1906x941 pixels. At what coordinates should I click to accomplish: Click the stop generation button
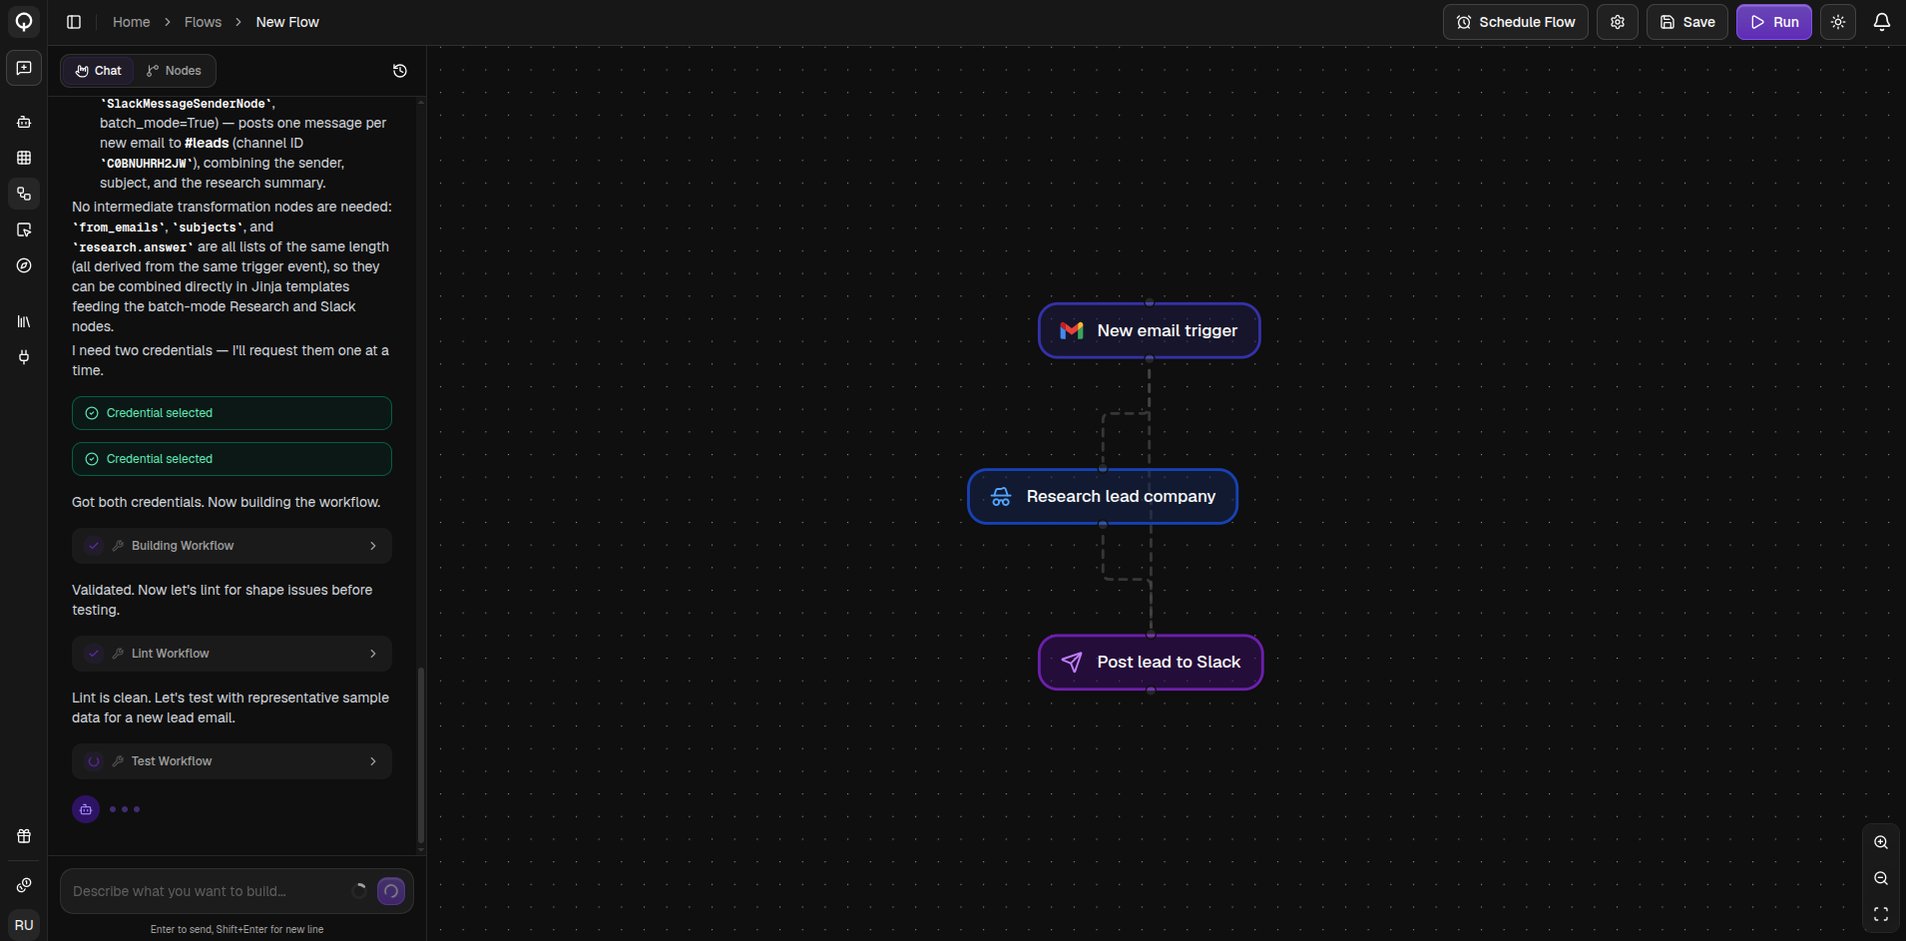pyautogui.click(x=391, y=891)
